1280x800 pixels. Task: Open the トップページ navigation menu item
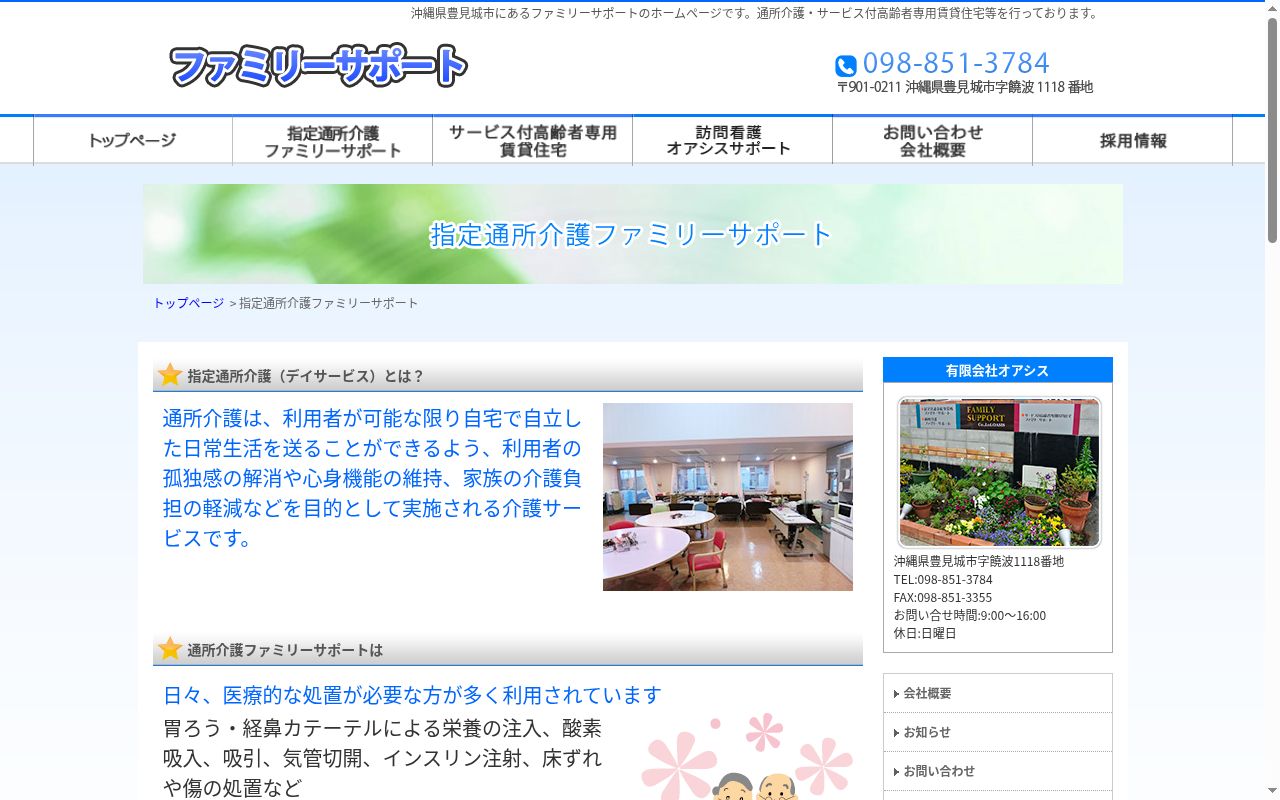tap(133, 140)
